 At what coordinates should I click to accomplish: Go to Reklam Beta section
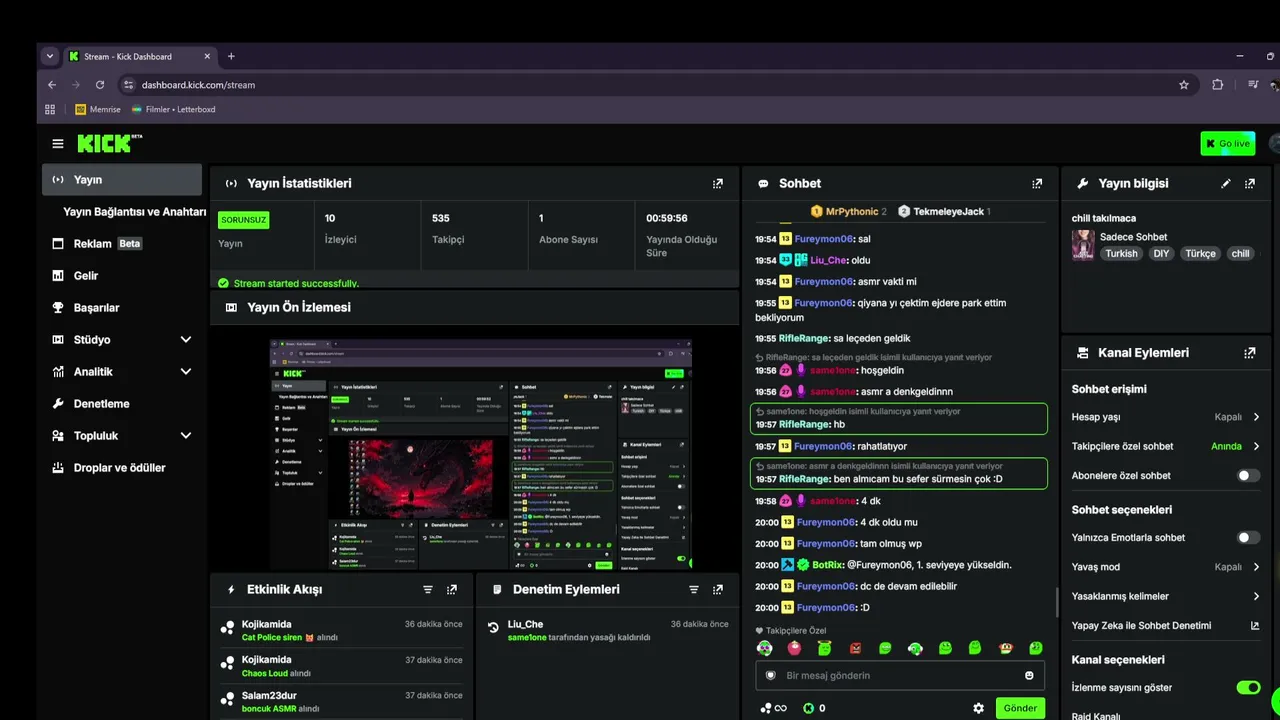(x=122, y=244)
